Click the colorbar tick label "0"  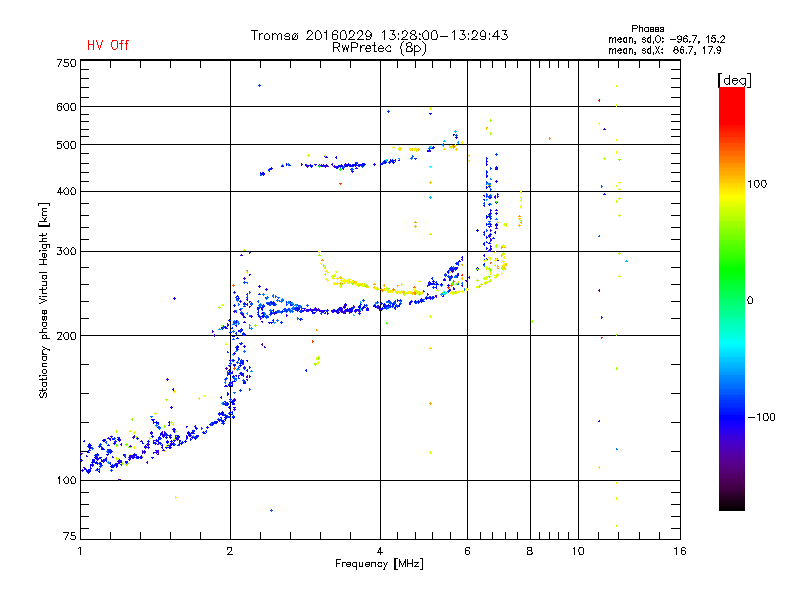tap(750, 300)
